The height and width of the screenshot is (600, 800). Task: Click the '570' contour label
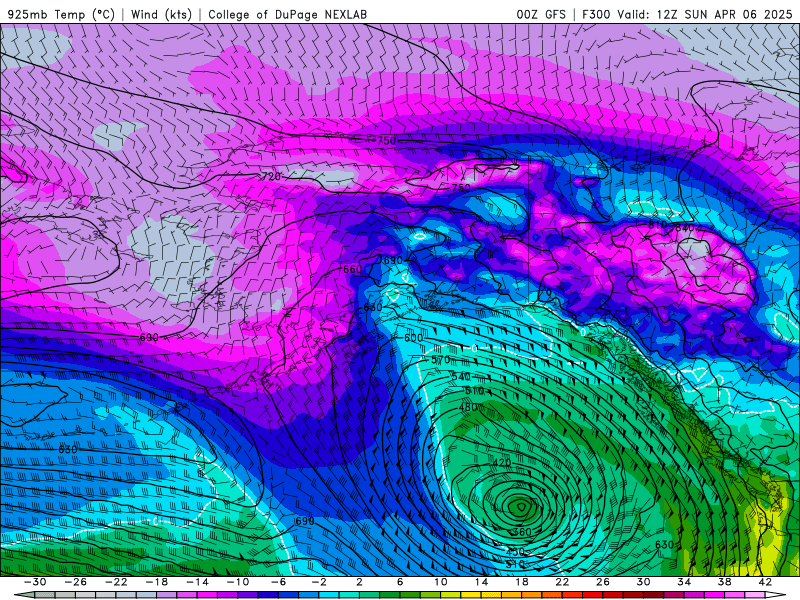coord(441,360)
